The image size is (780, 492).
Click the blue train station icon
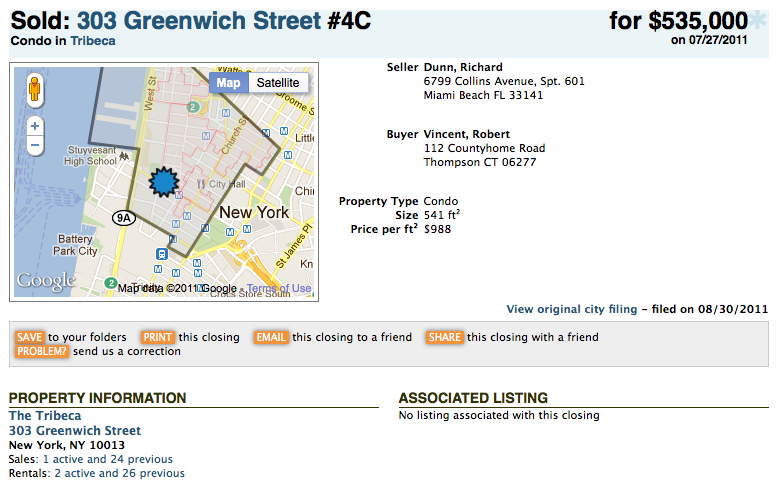160,254
